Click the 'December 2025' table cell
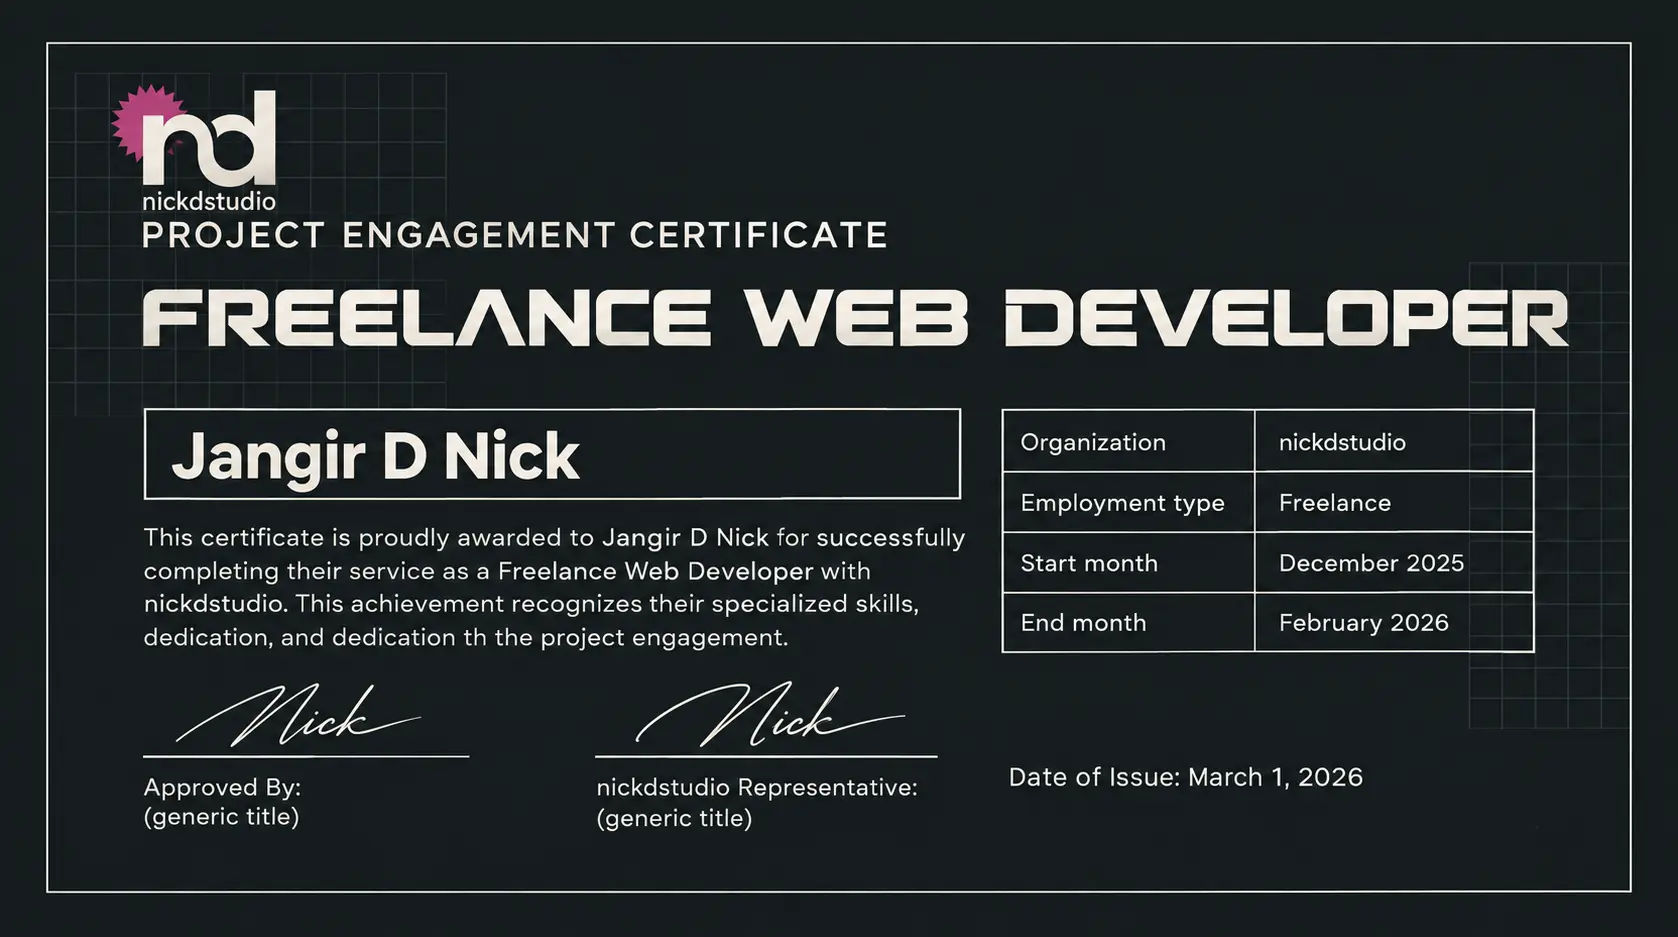 click(1394, 563)
